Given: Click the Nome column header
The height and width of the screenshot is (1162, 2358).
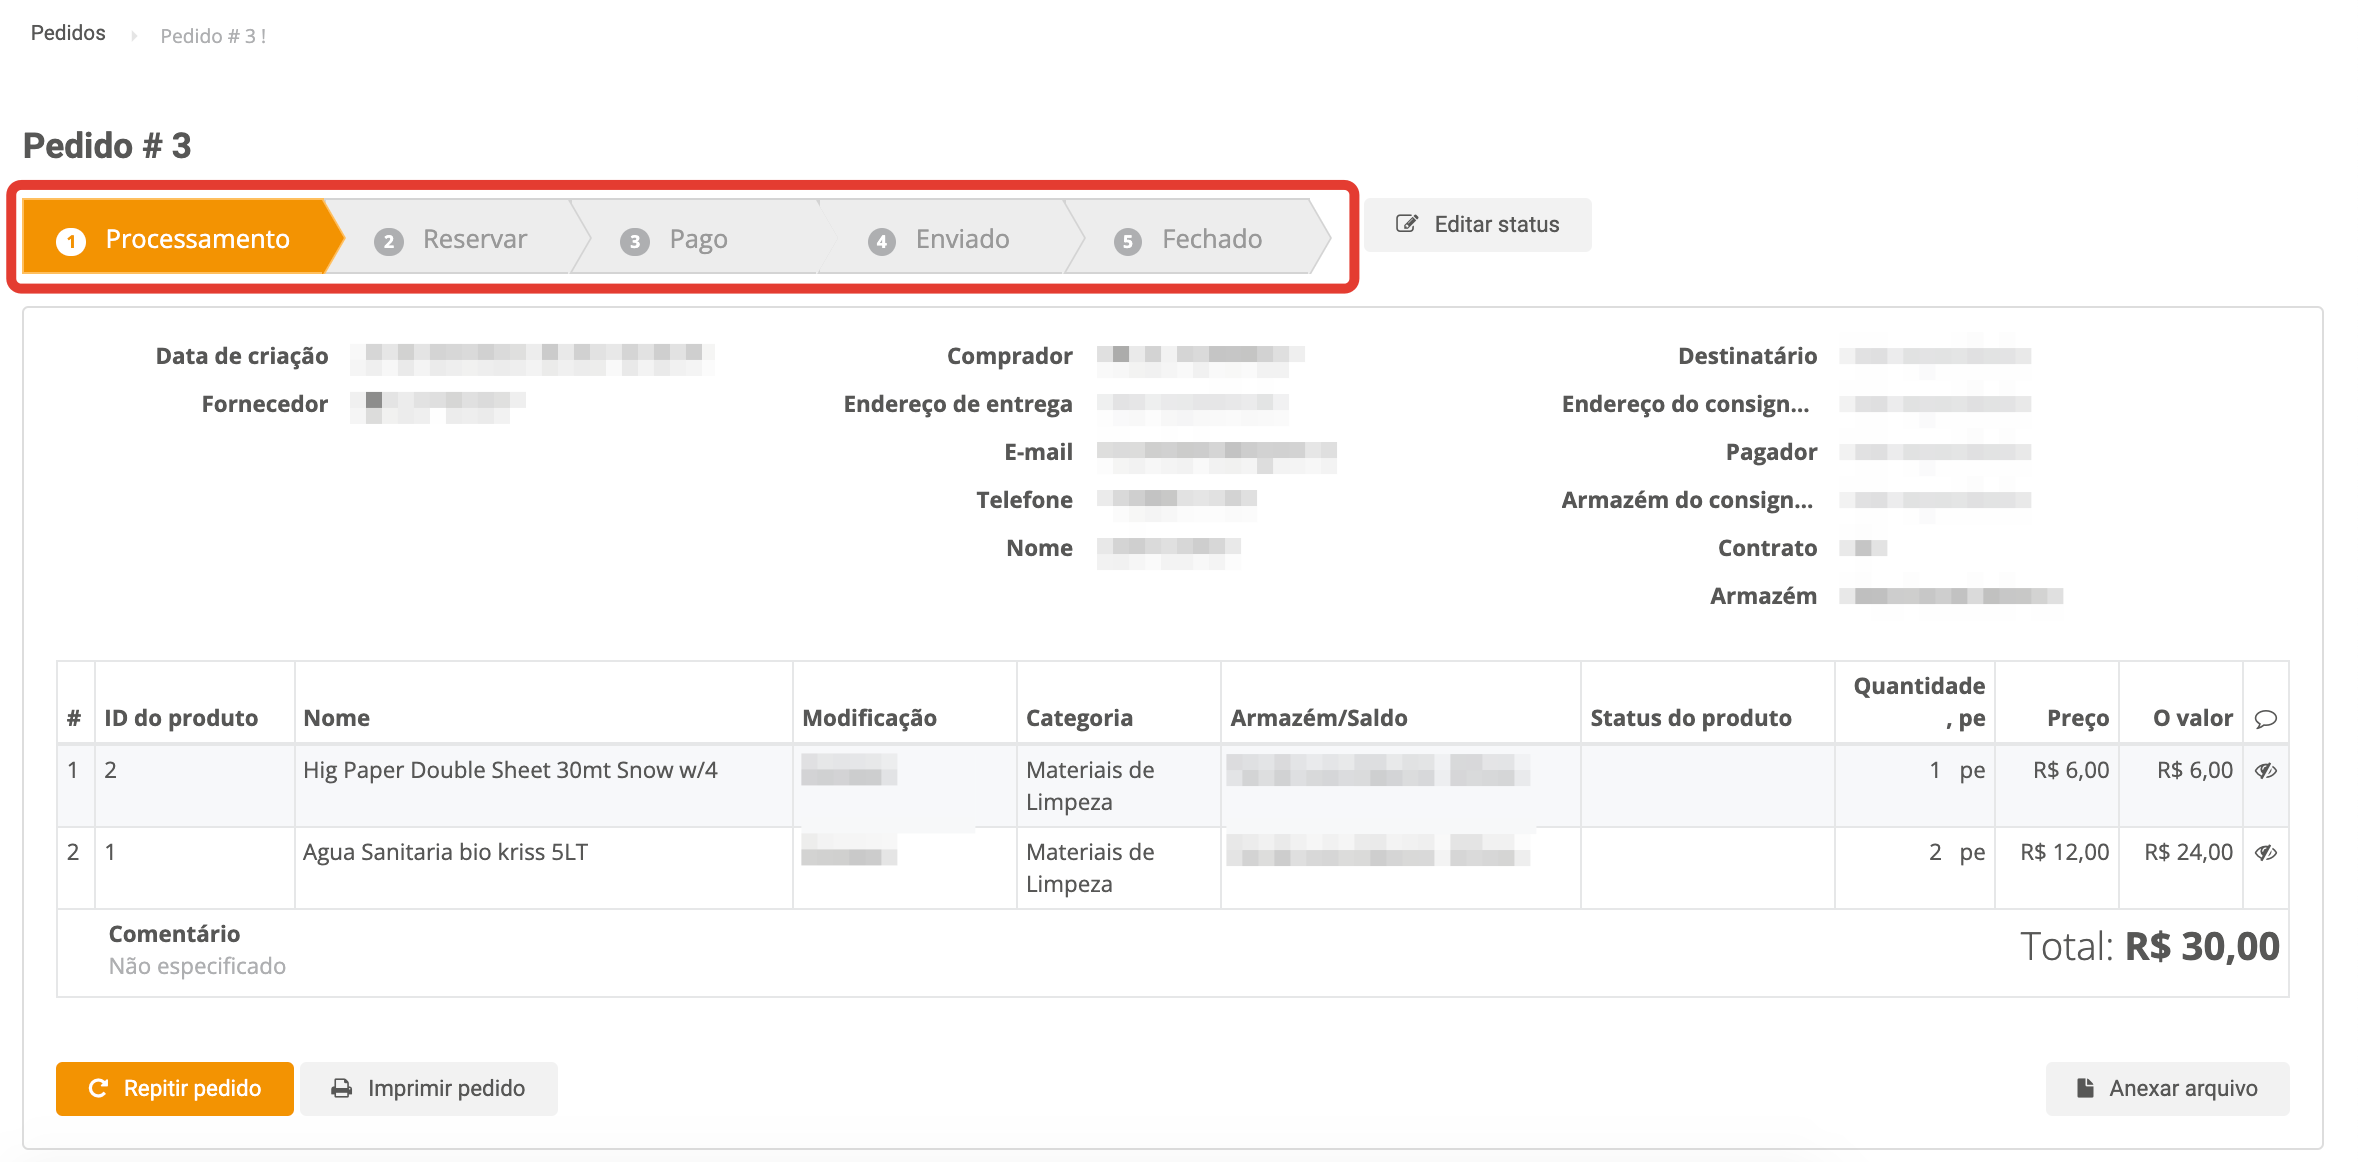Looking at the screenshot, I should click(x=336, y=718).
